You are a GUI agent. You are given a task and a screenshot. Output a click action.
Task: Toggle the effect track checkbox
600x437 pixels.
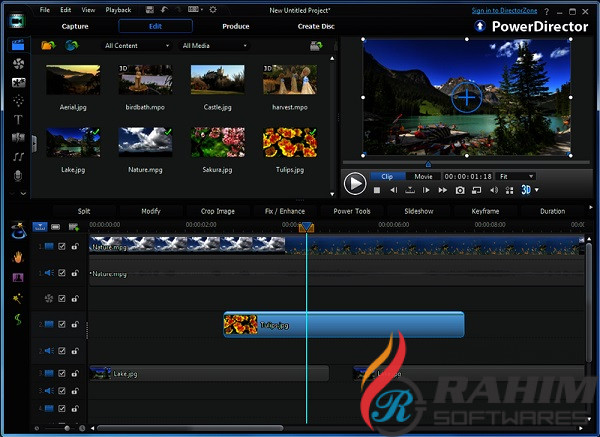pos(62,298)
